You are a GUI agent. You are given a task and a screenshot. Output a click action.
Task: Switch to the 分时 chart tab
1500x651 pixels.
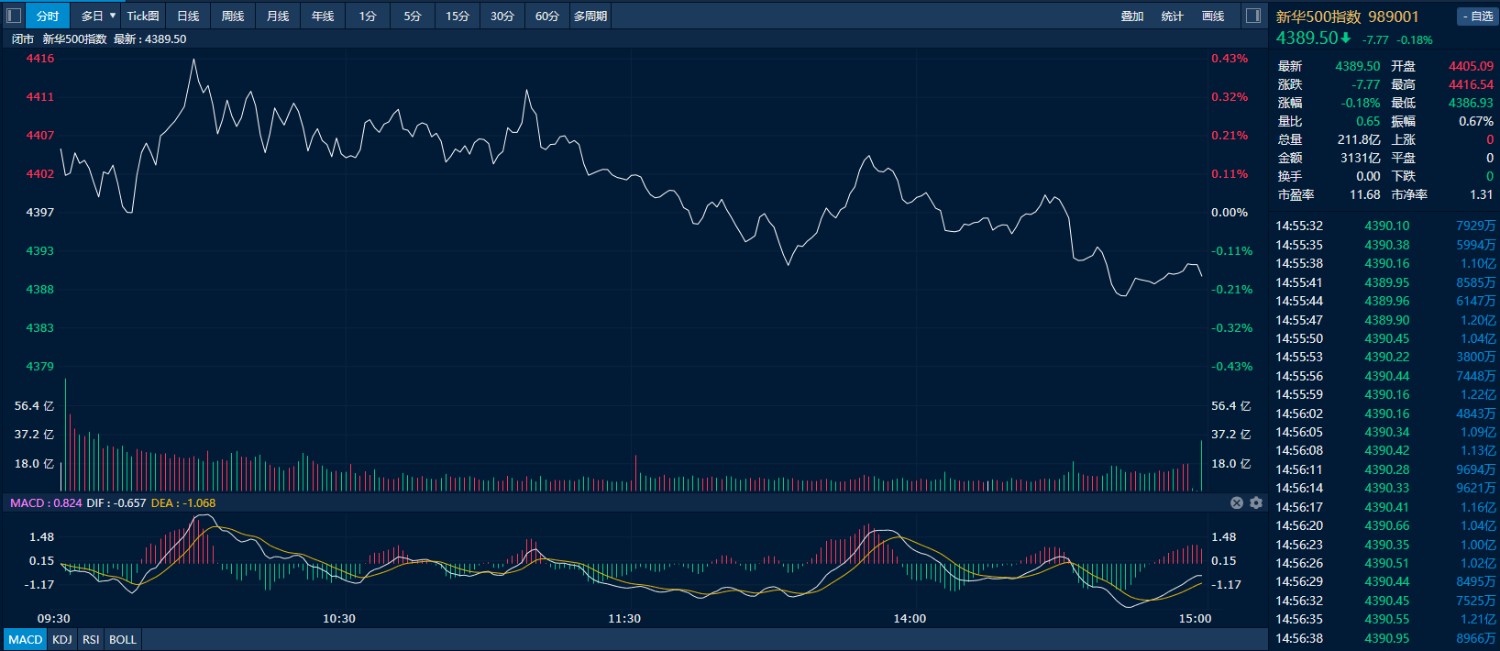47,16
